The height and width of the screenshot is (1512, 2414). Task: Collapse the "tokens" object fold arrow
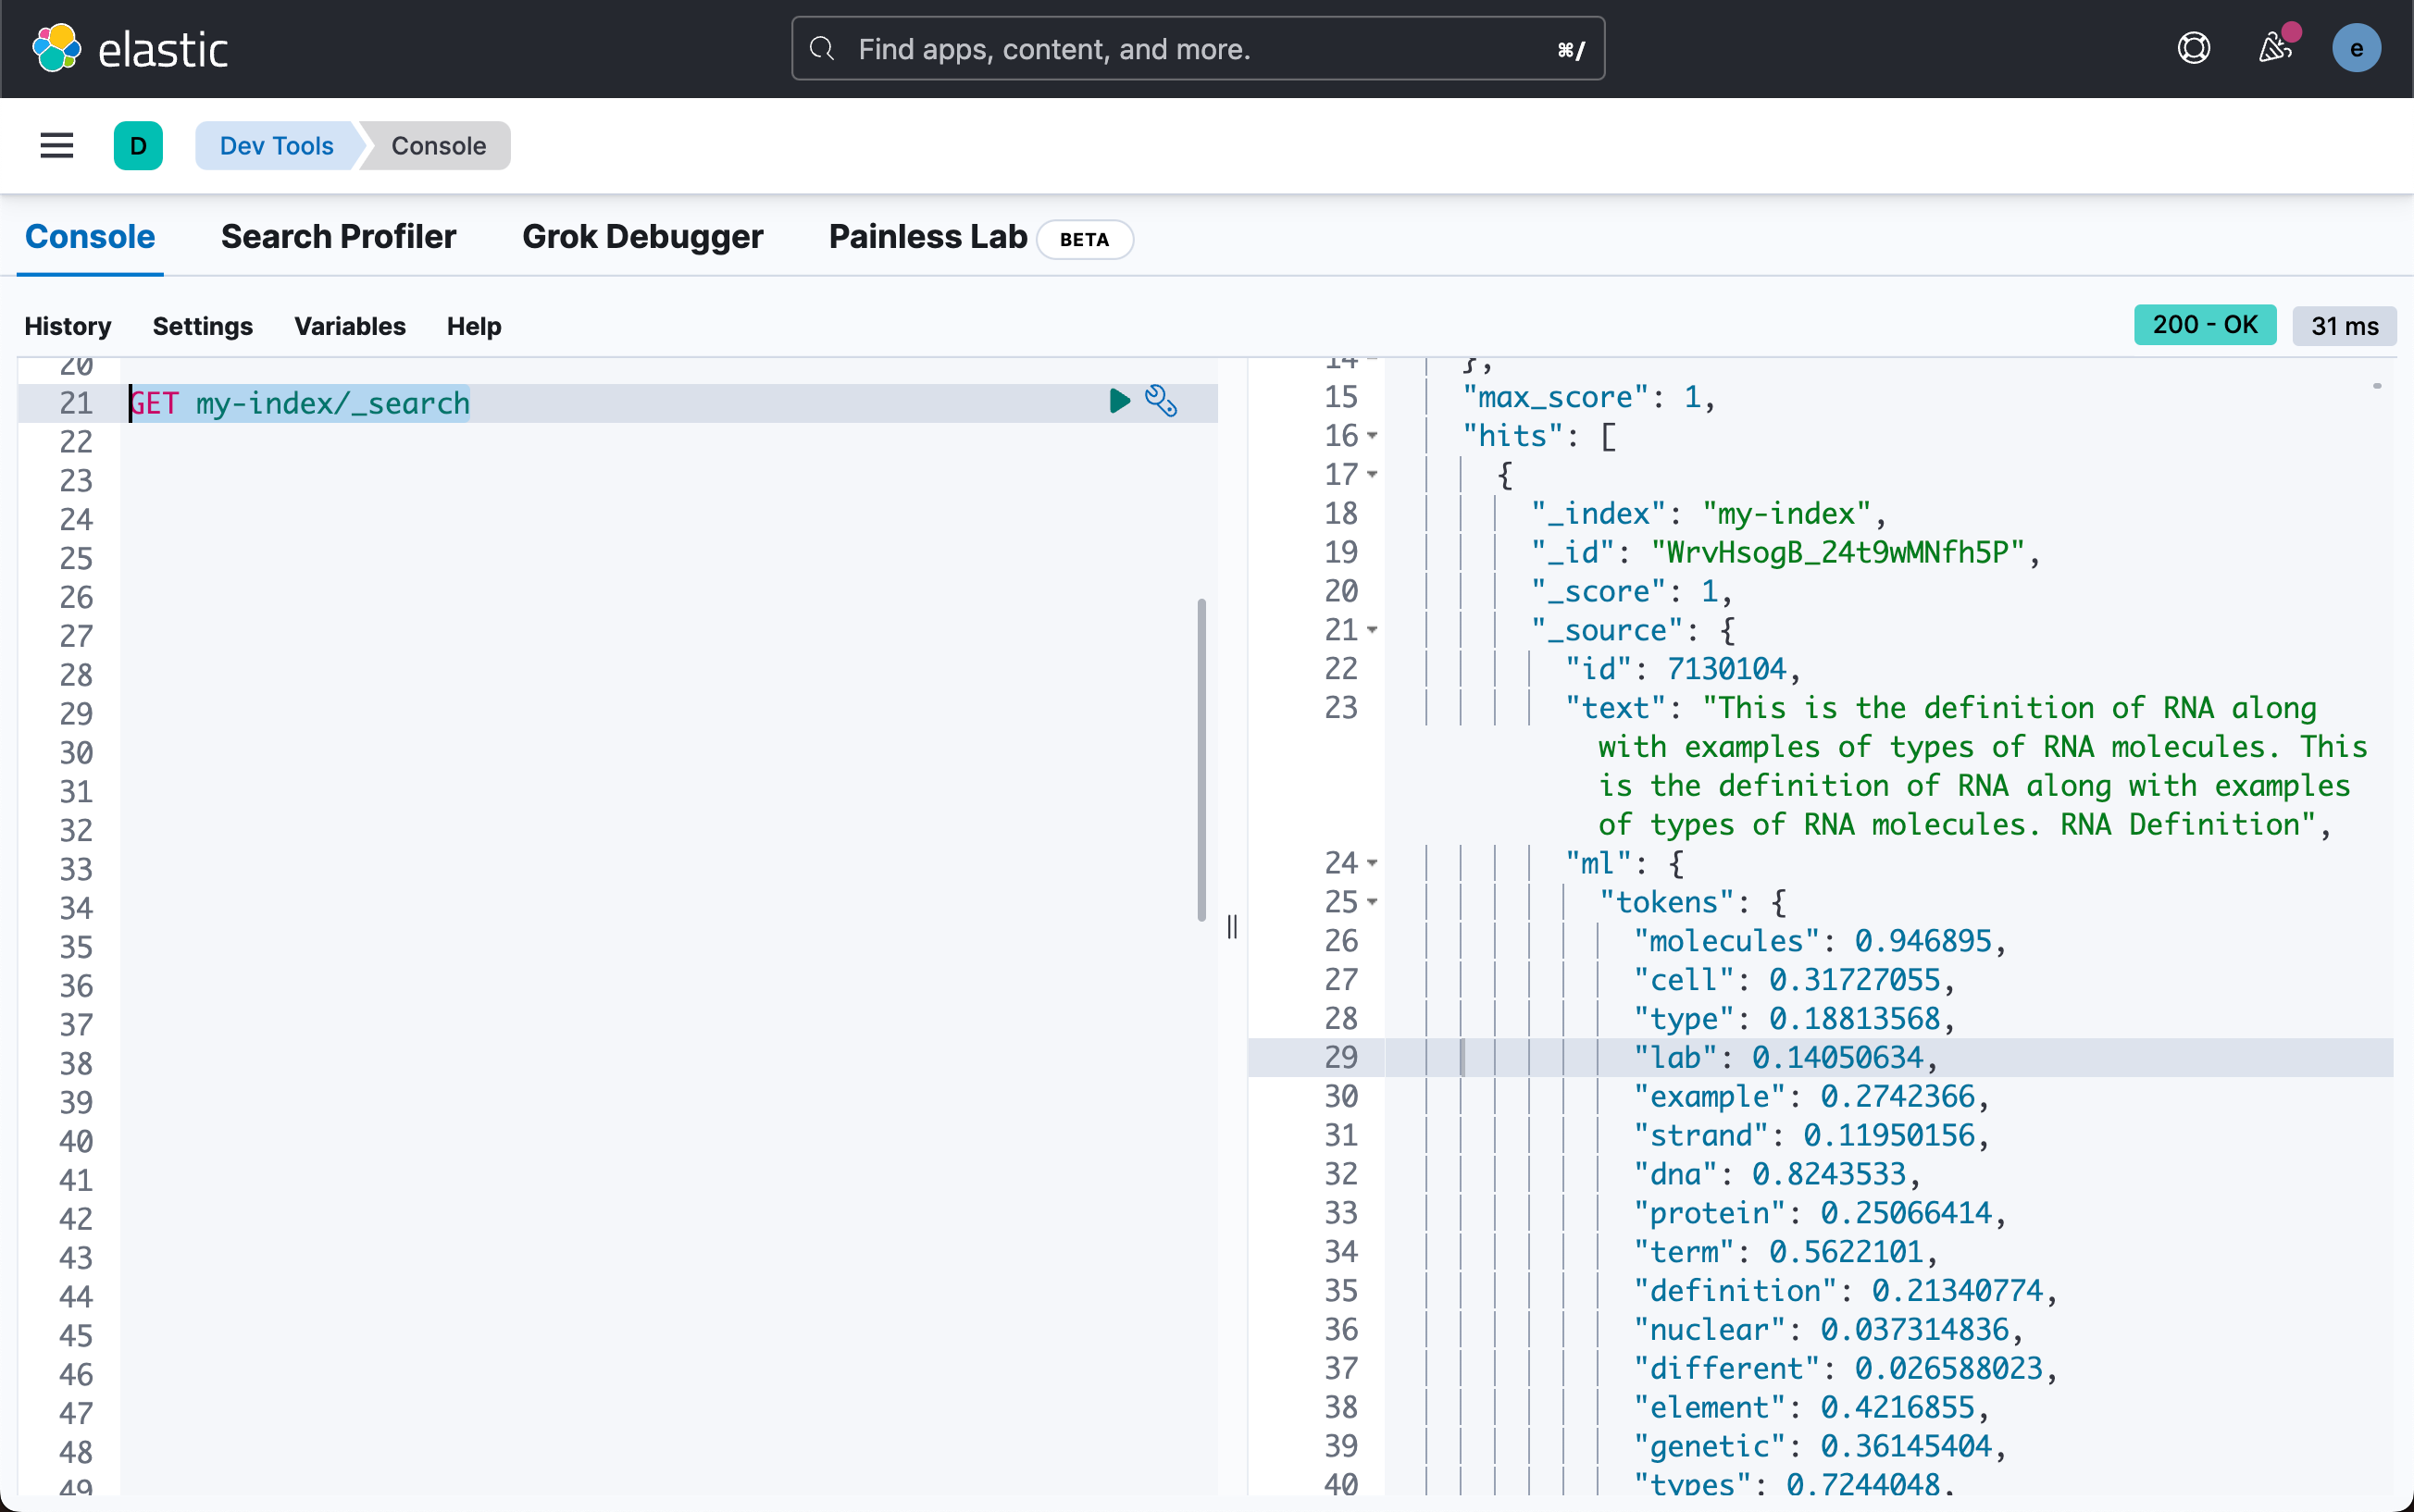pos(1373,903)
